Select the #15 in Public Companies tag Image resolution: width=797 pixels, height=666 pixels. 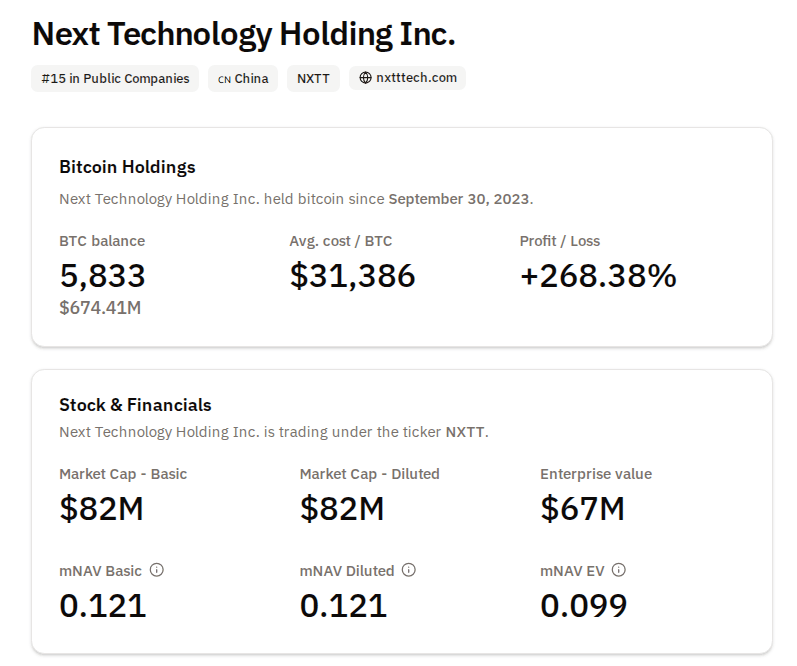coord(115,78)
